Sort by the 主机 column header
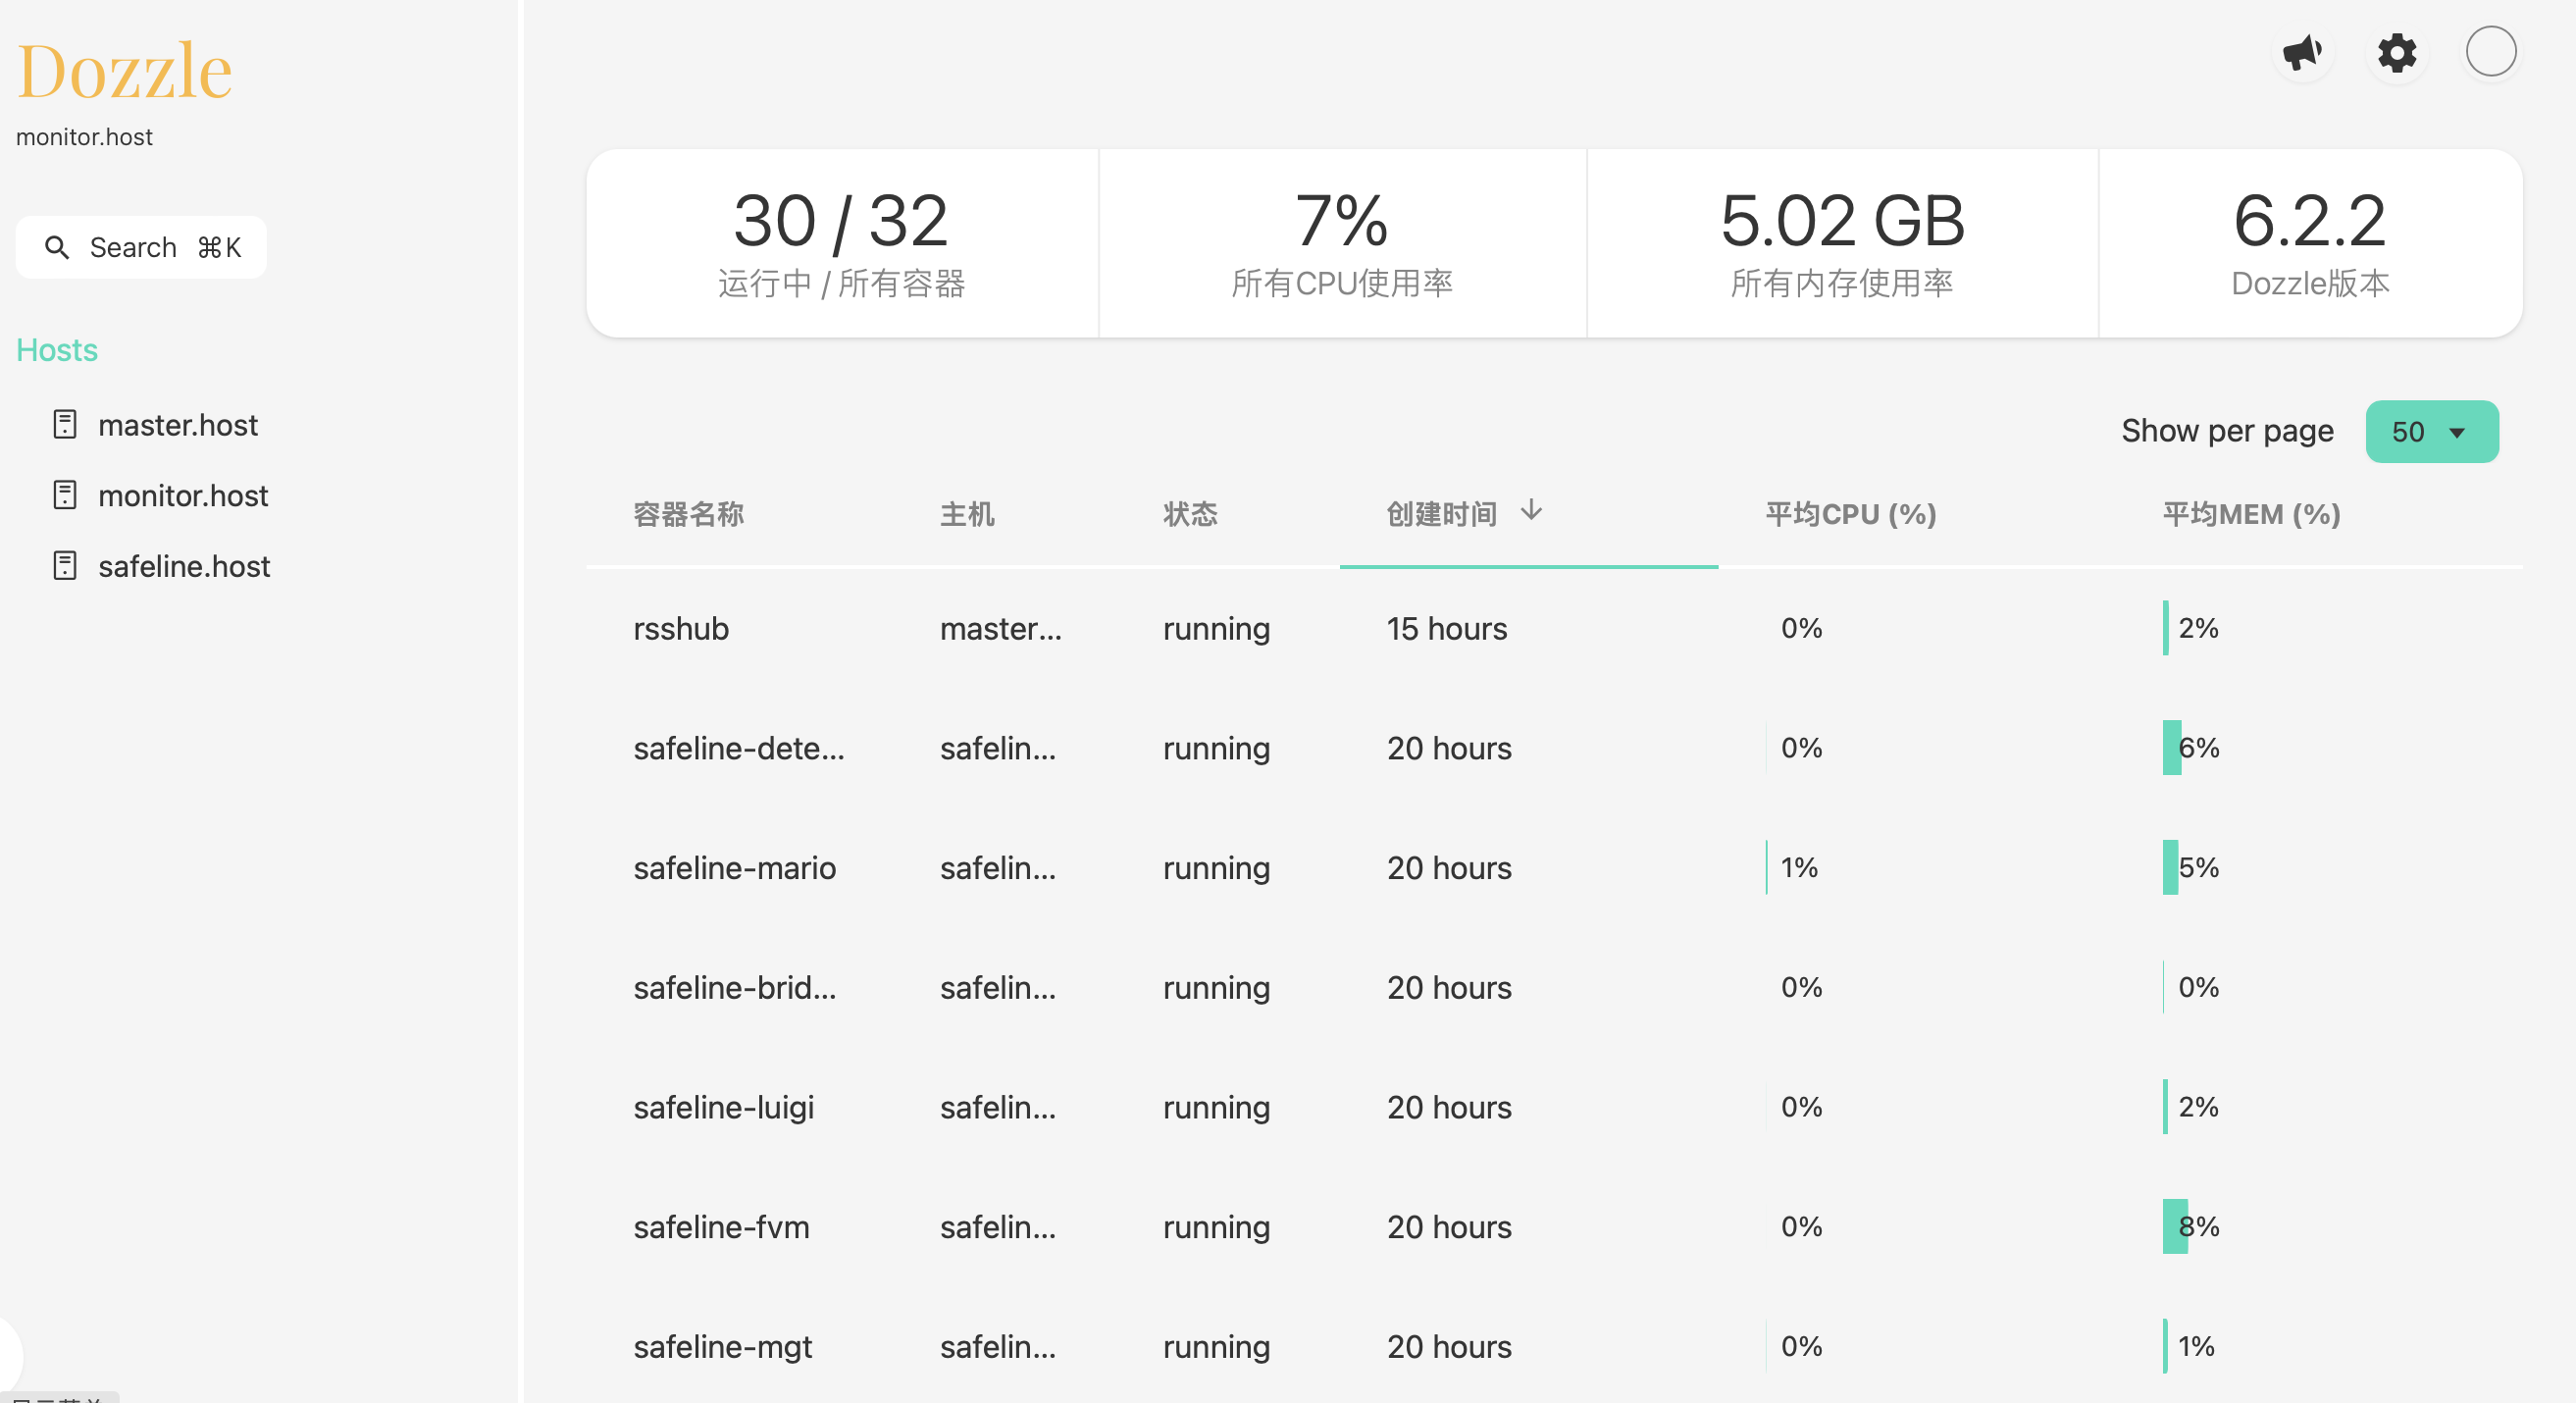 tap(967, 514)
